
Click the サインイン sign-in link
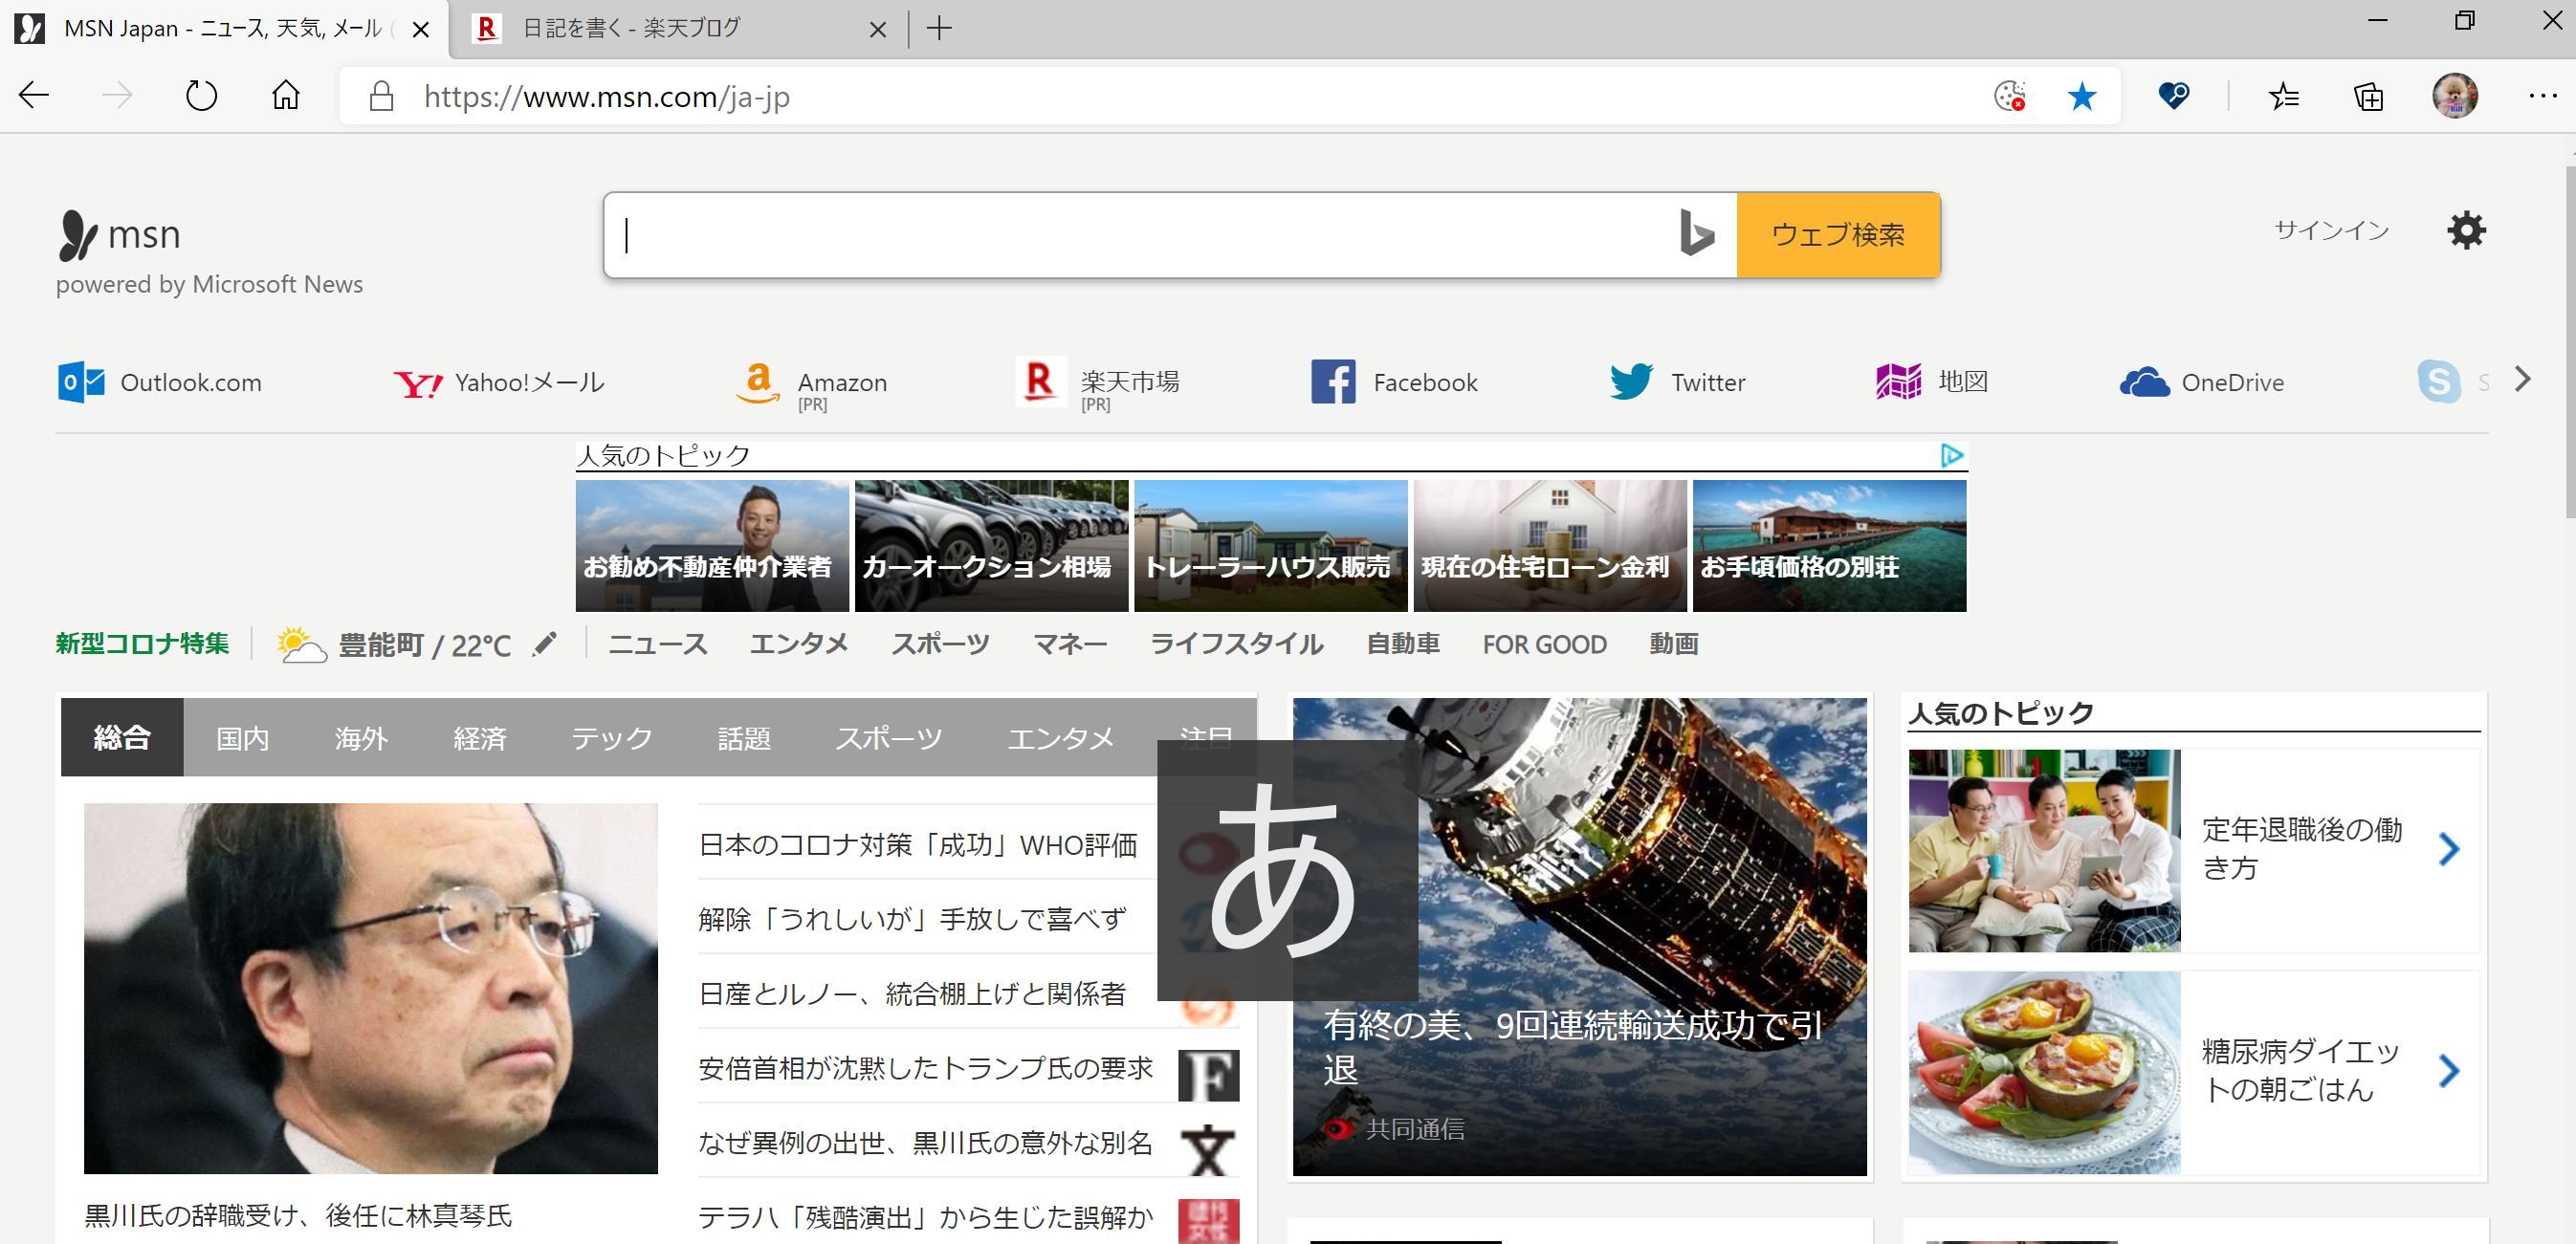click(x=2331, y=230)
